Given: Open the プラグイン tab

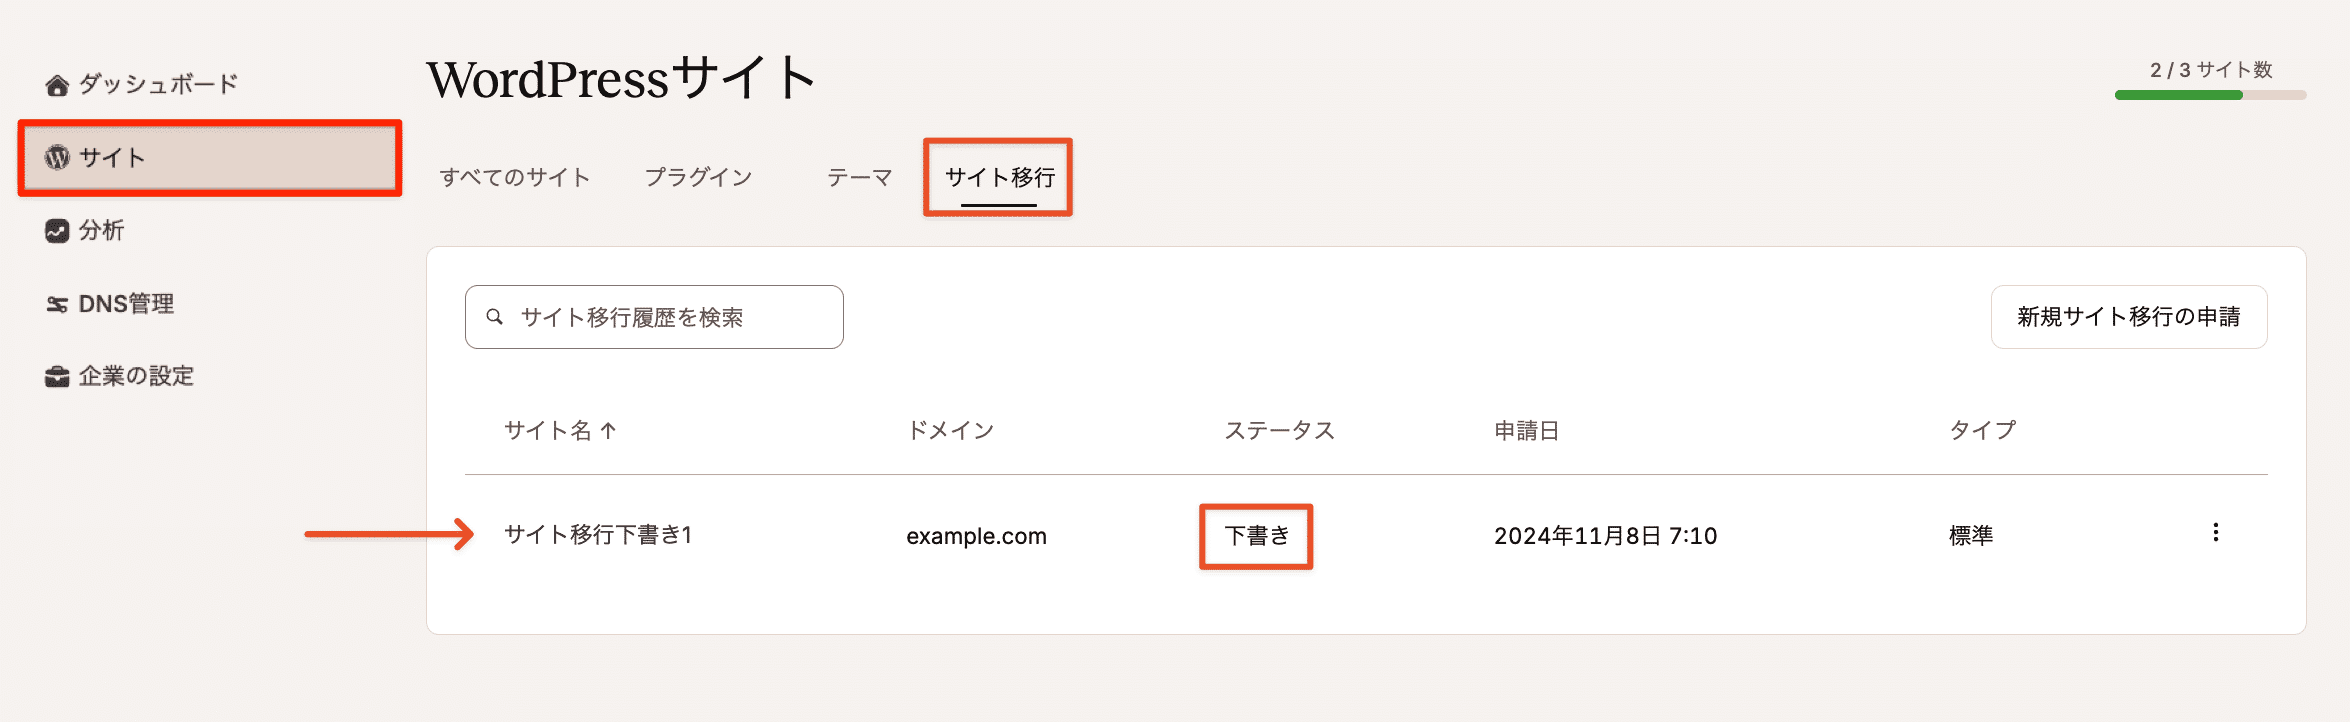Looking at the screenshot, I should click(x=700, y=177).
